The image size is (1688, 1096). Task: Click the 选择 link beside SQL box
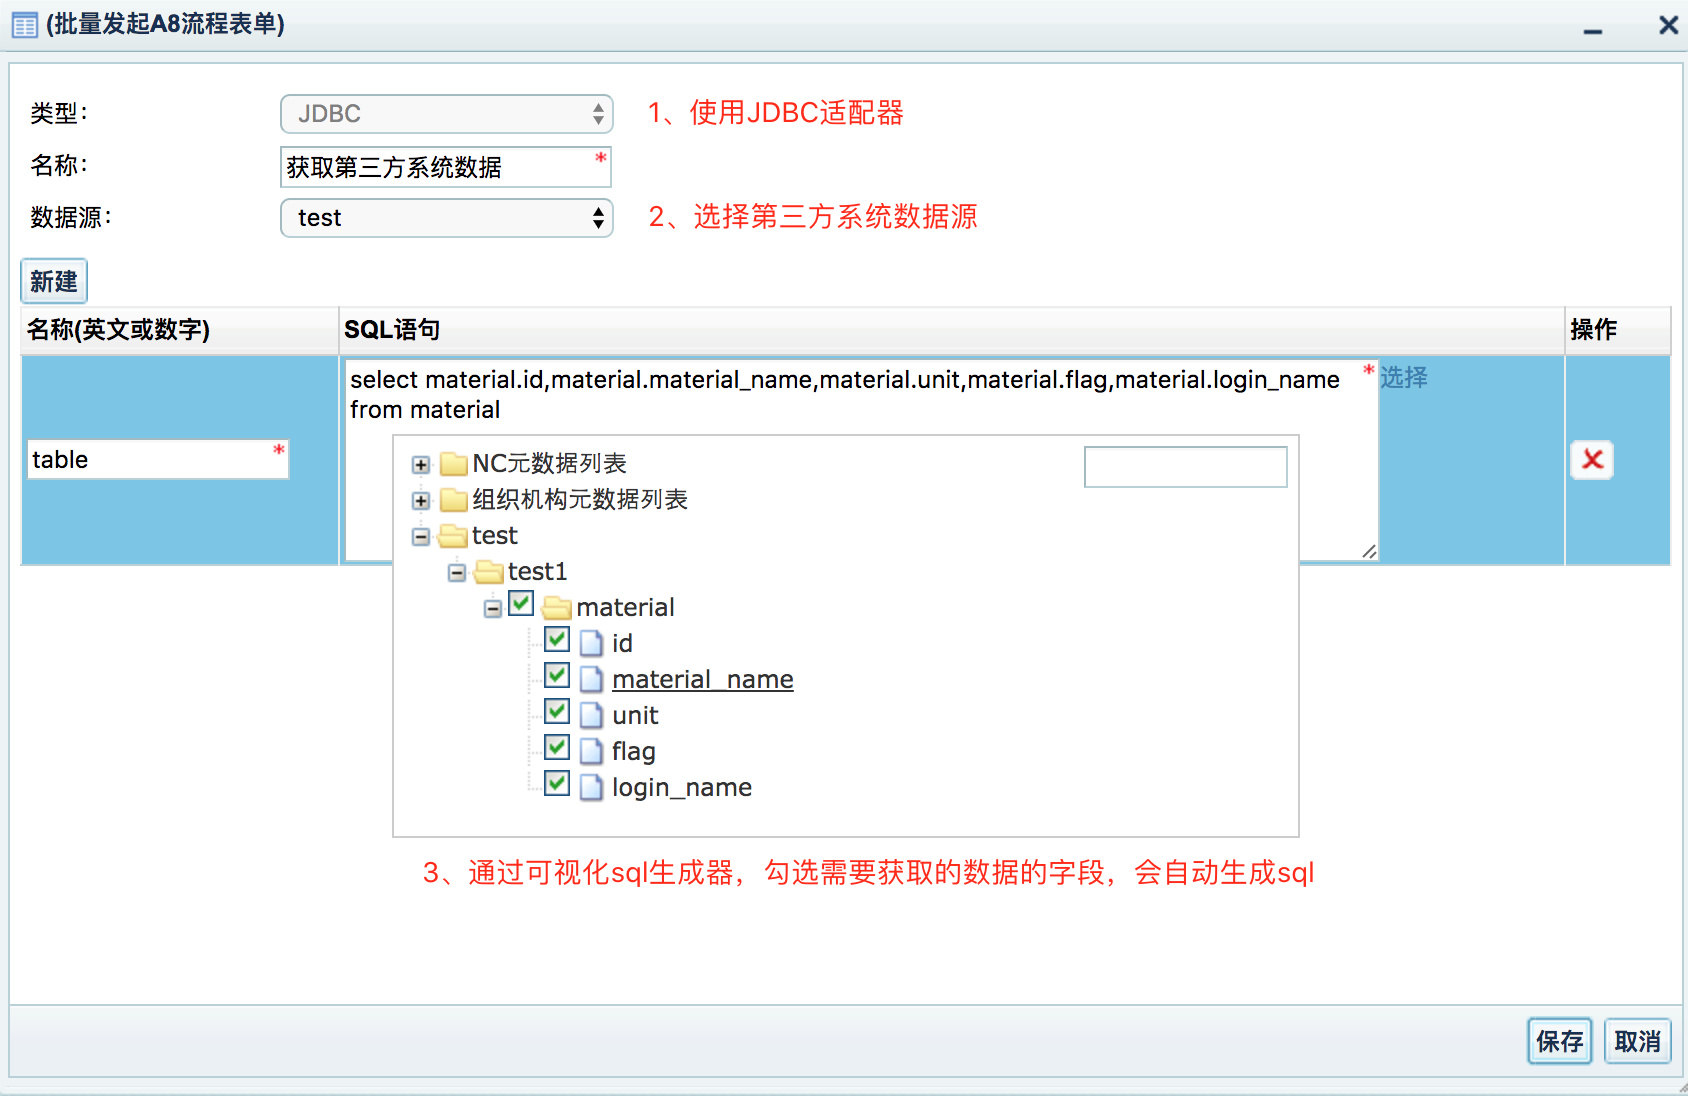tap(1404, 378)
